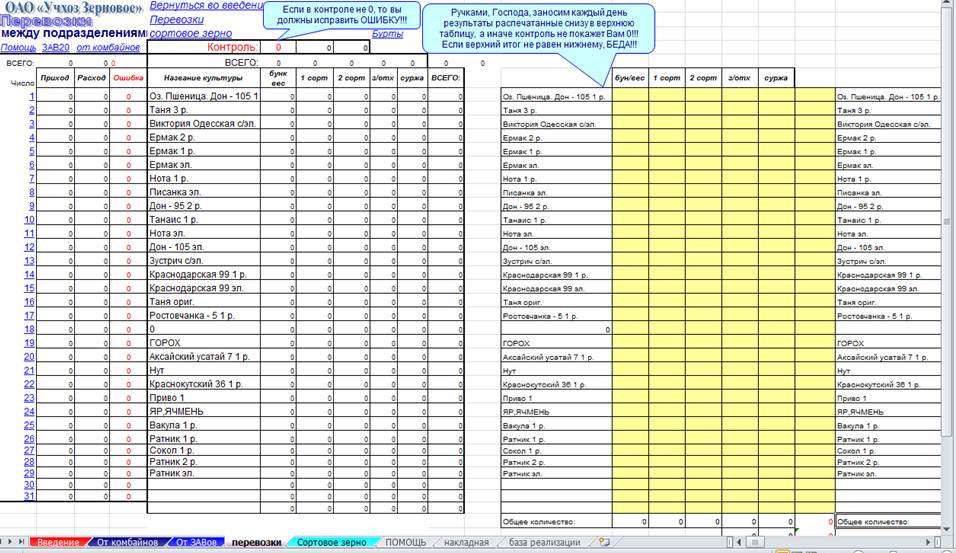Viewport: 956px width, 553px height.
Task: Switch to the Сортовое зерно sheet tab
Action: [x=332, y=542]
